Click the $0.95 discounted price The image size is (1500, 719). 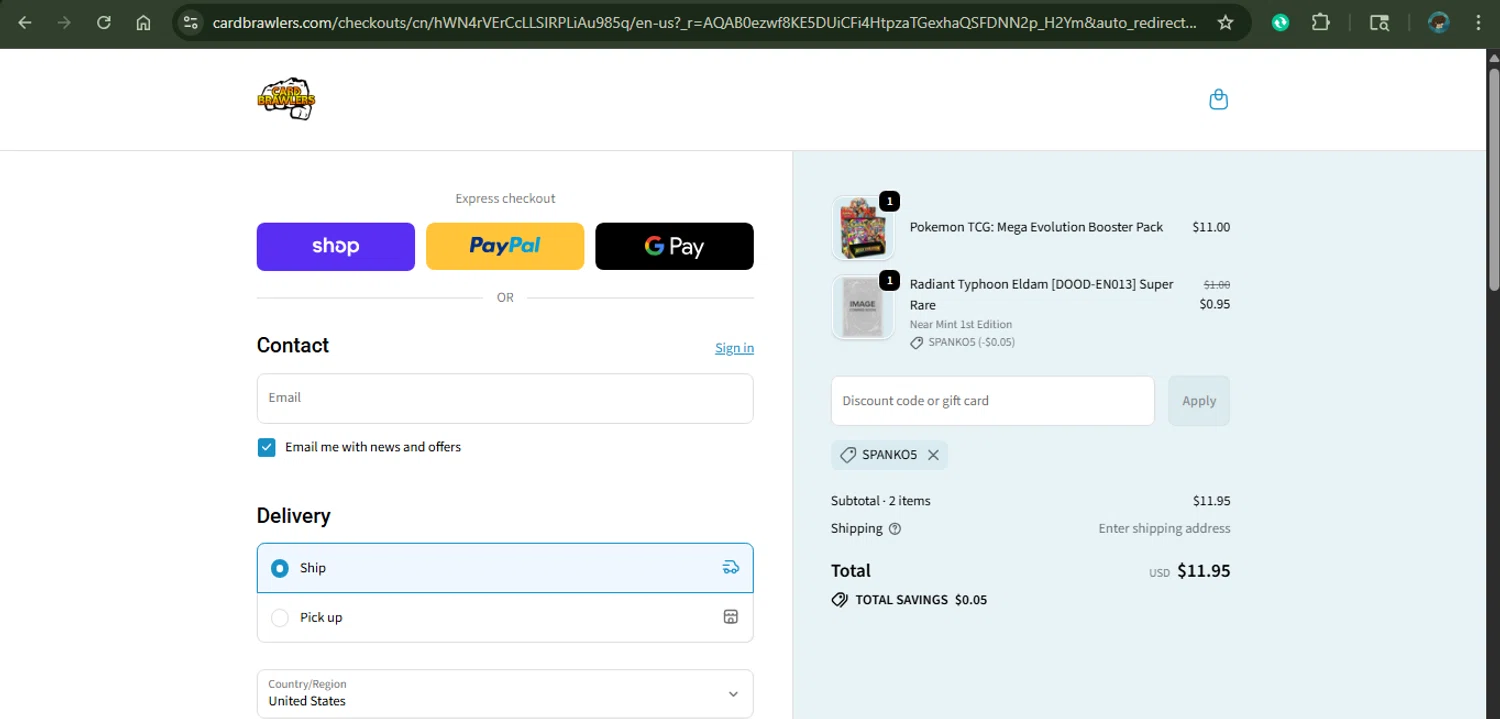[x=1215, y=304]
